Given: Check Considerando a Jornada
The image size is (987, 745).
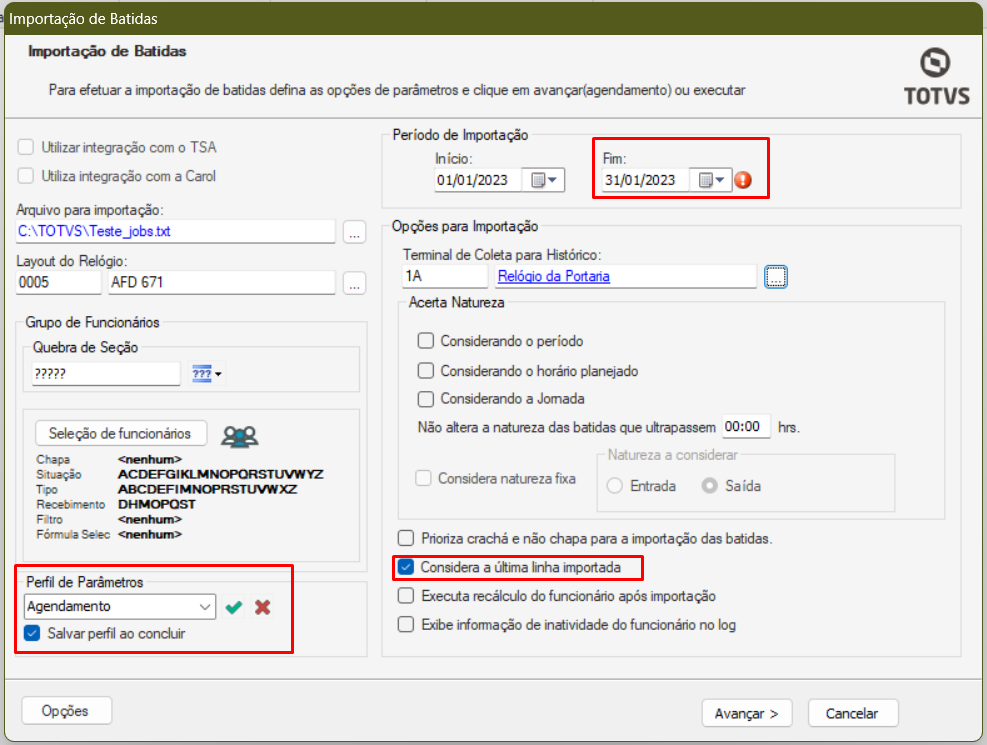Looking at the screenshot, I should pos(426,399).
